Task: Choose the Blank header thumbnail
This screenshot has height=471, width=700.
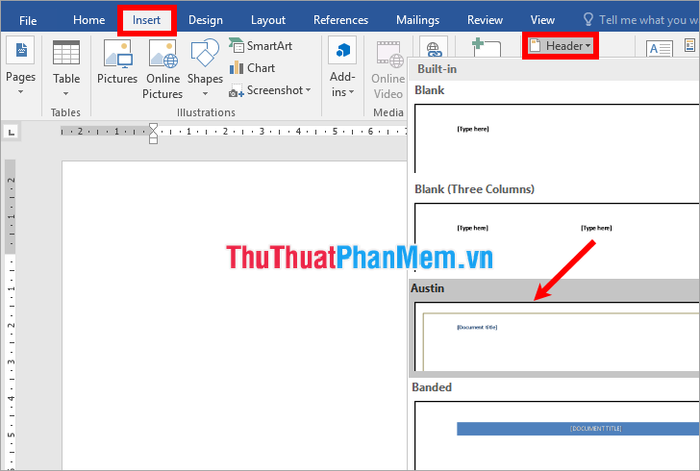Action: (555, 138)
